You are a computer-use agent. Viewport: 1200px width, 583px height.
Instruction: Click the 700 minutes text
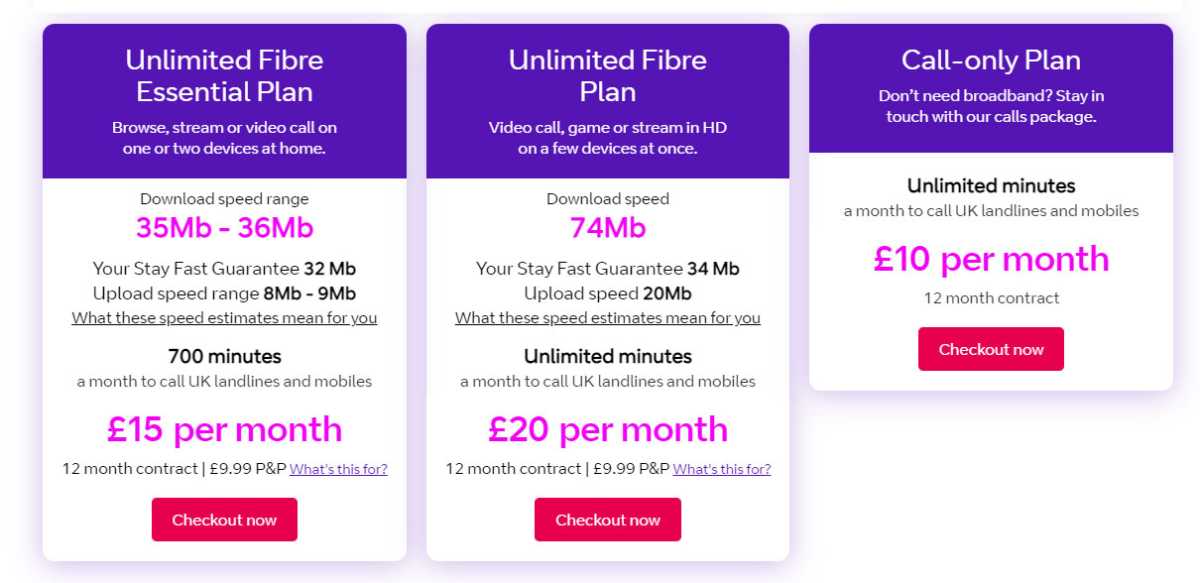click(x=224, y=356)
